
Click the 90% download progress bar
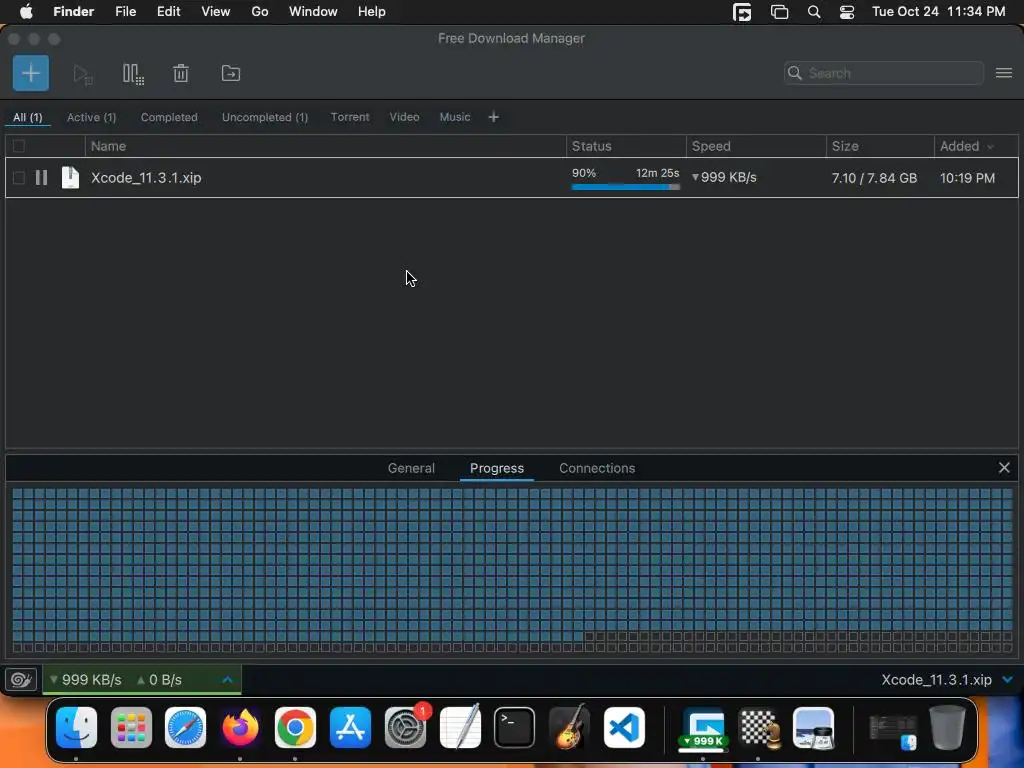(x=626, y=187)
